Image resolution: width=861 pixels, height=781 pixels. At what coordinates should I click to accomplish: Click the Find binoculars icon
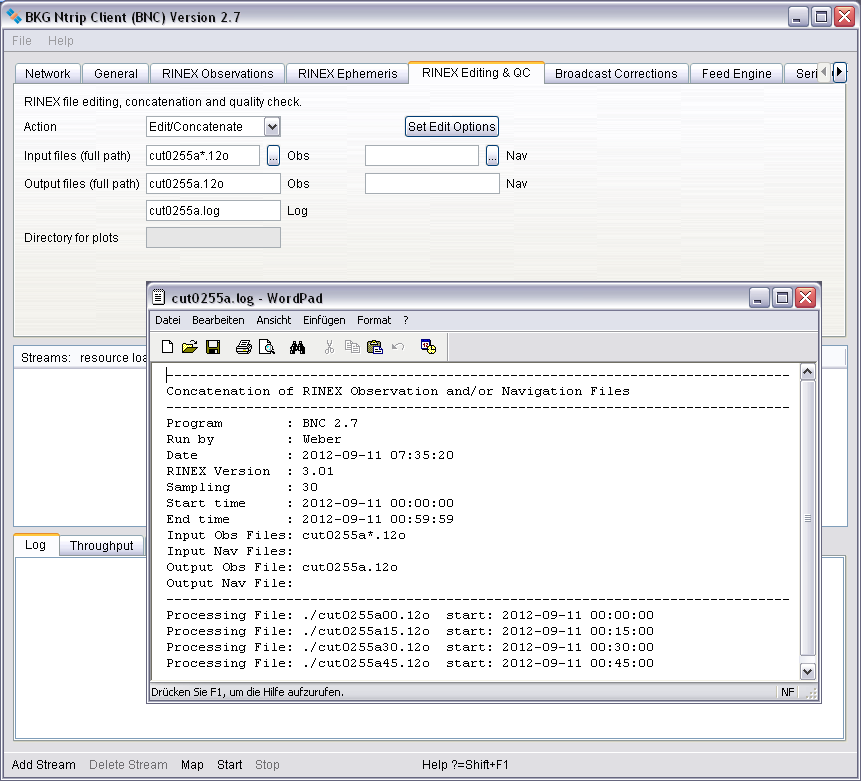tap(297, 347)
